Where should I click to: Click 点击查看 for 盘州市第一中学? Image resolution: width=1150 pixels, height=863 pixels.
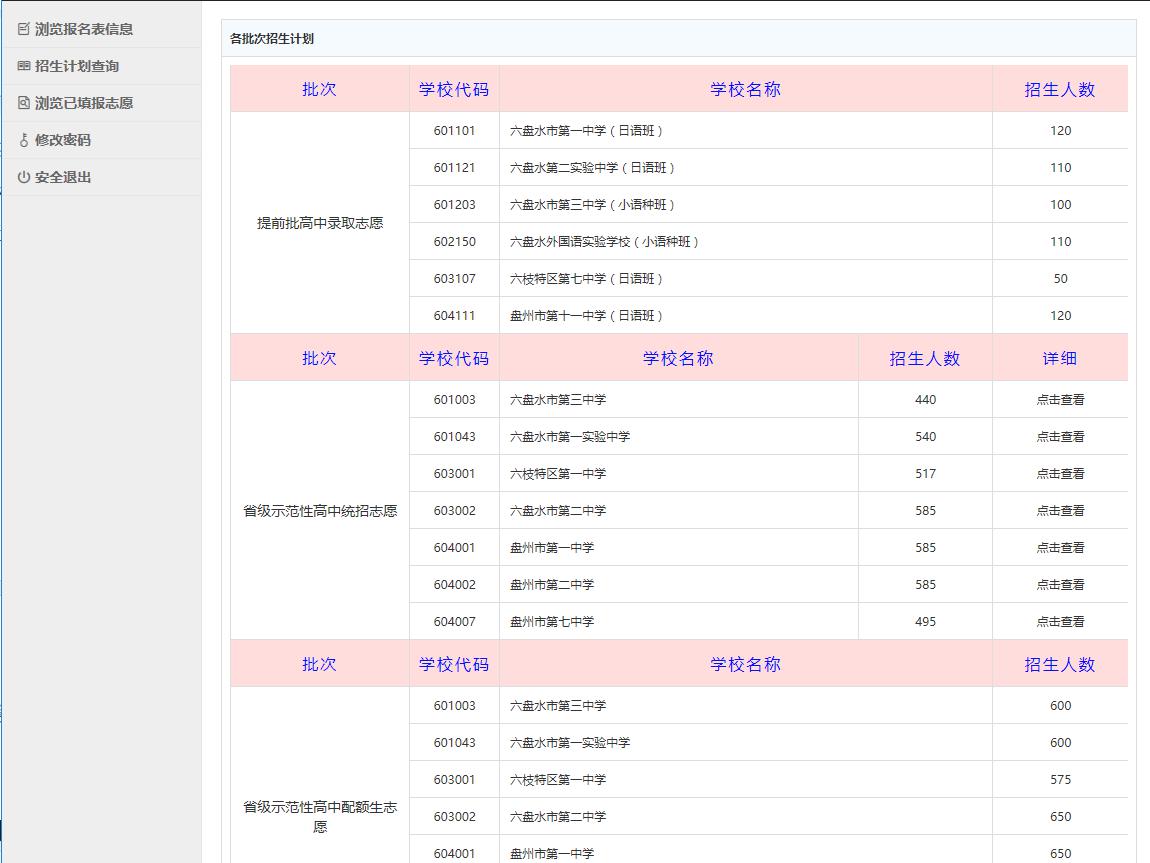1063,547
